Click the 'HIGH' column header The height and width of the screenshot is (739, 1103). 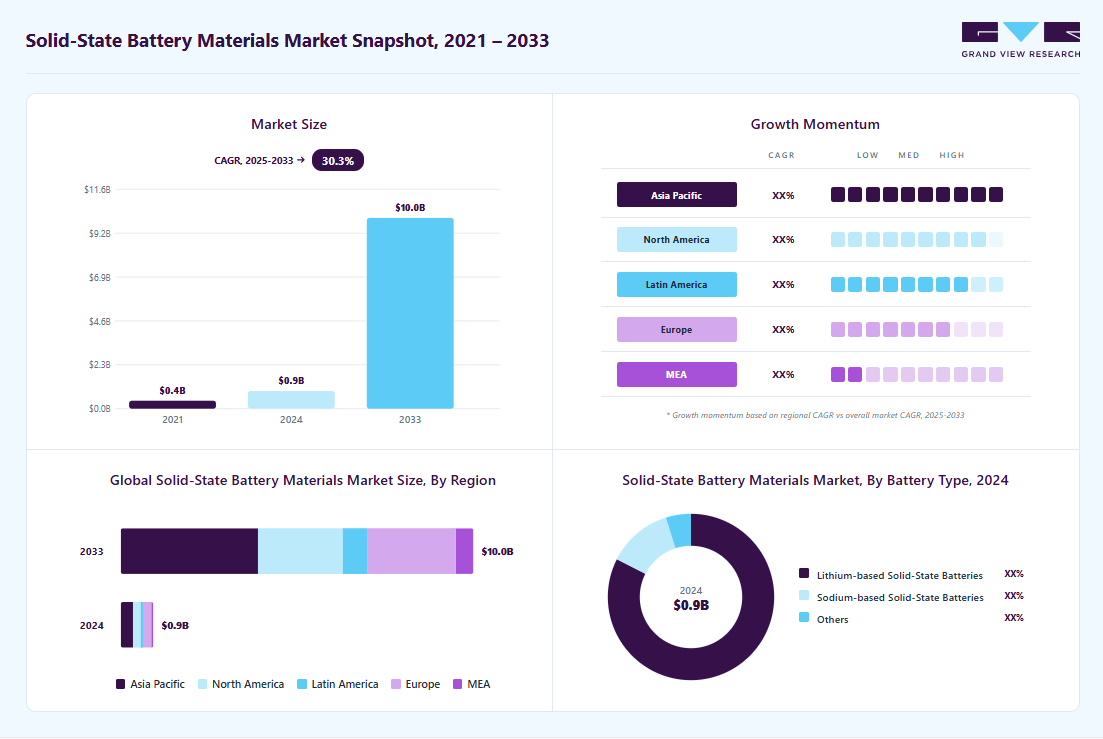(952, 155)
